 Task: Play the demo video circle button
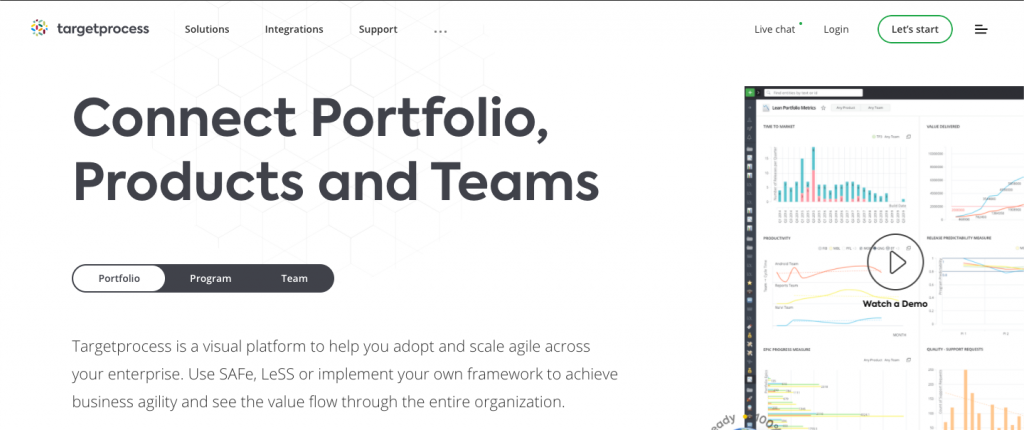point(895,262)
